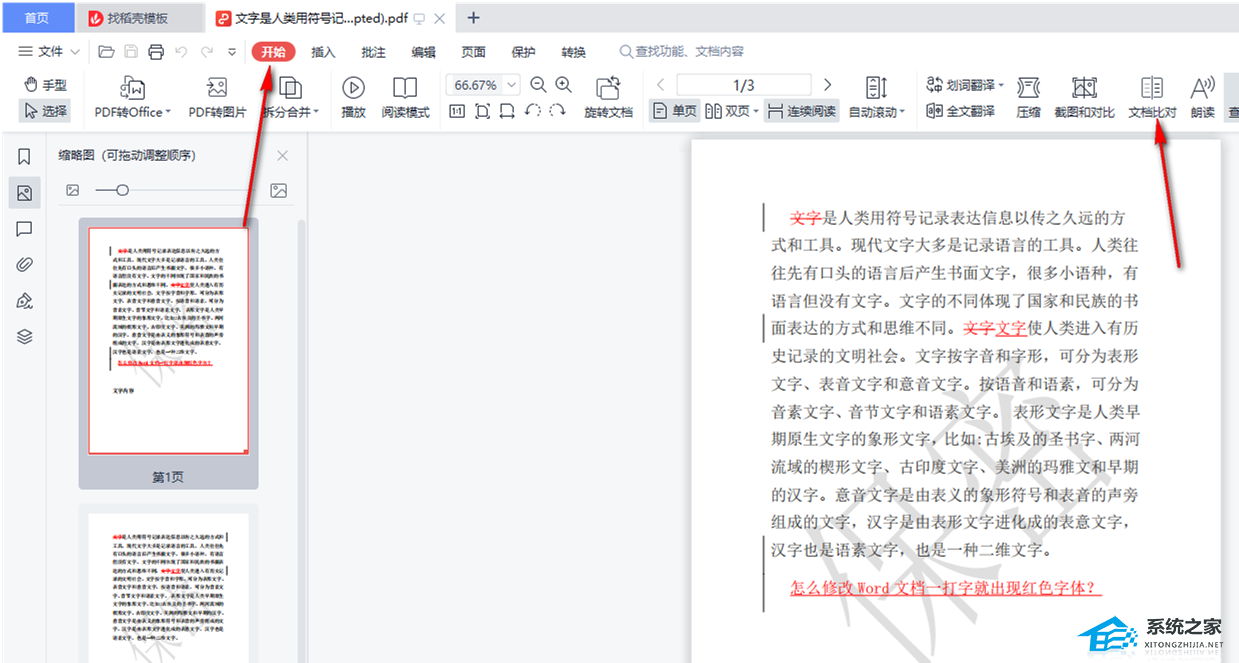
Task: Switch to the 插入 tab
Action: (323, 52)
